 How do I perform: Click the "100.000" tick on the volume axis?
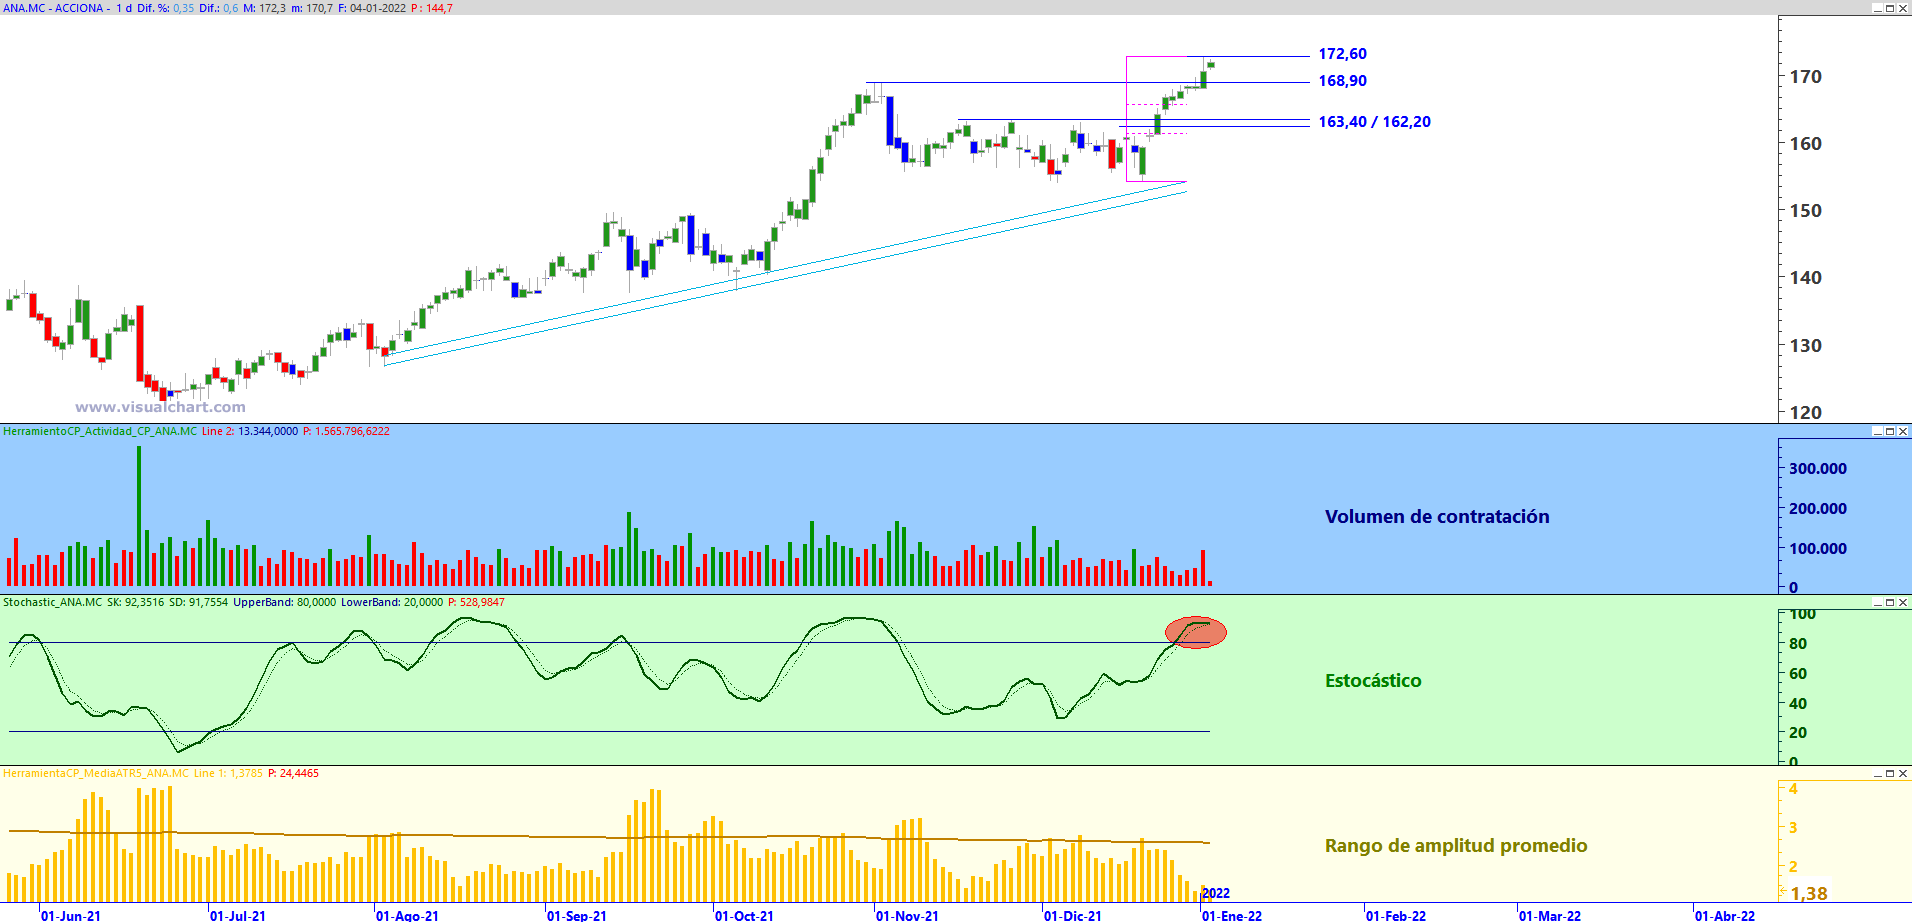1818,549
